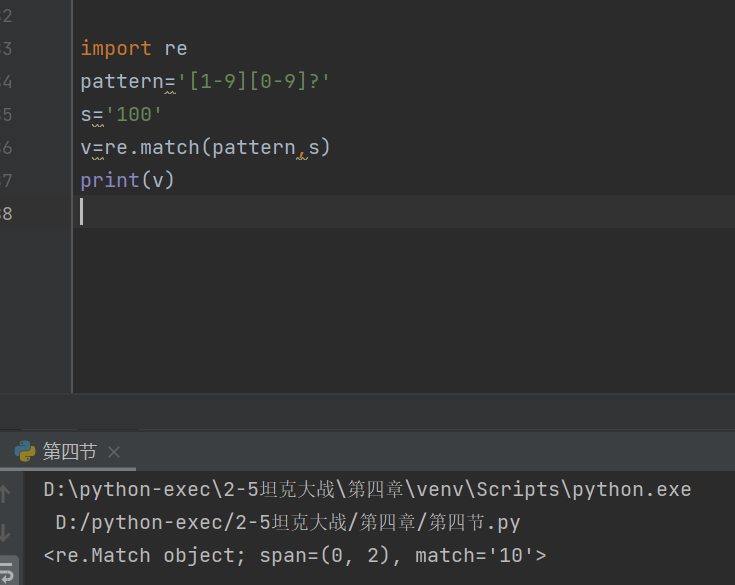Click the 第四节.py script path in output
The width and height of the screenshot is (735, 585).
(288, 522)
